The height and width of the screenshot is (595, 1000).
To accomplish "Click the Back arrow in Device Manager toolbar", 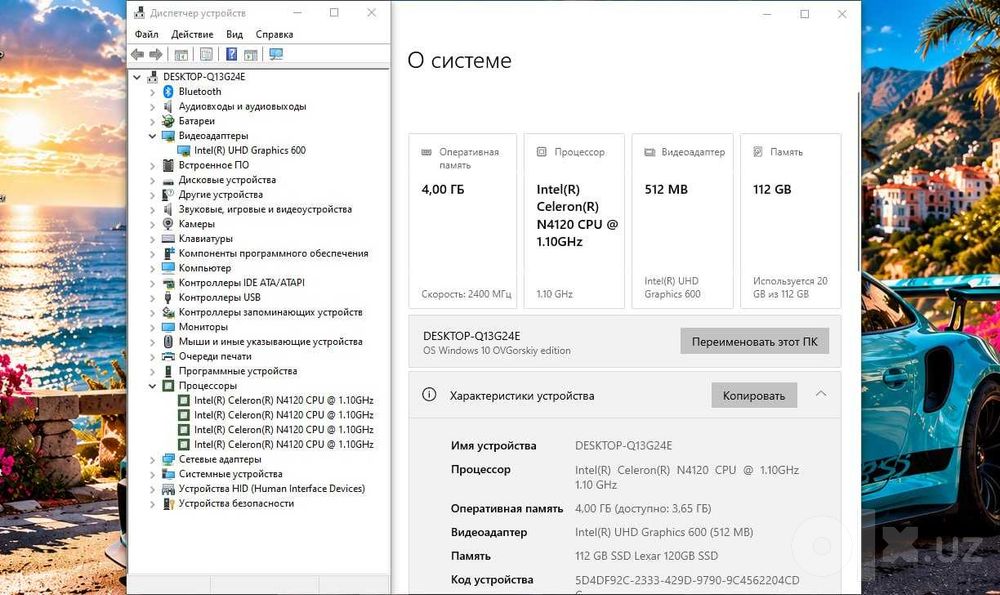I will pyautogui.click(x=137, y=55).
